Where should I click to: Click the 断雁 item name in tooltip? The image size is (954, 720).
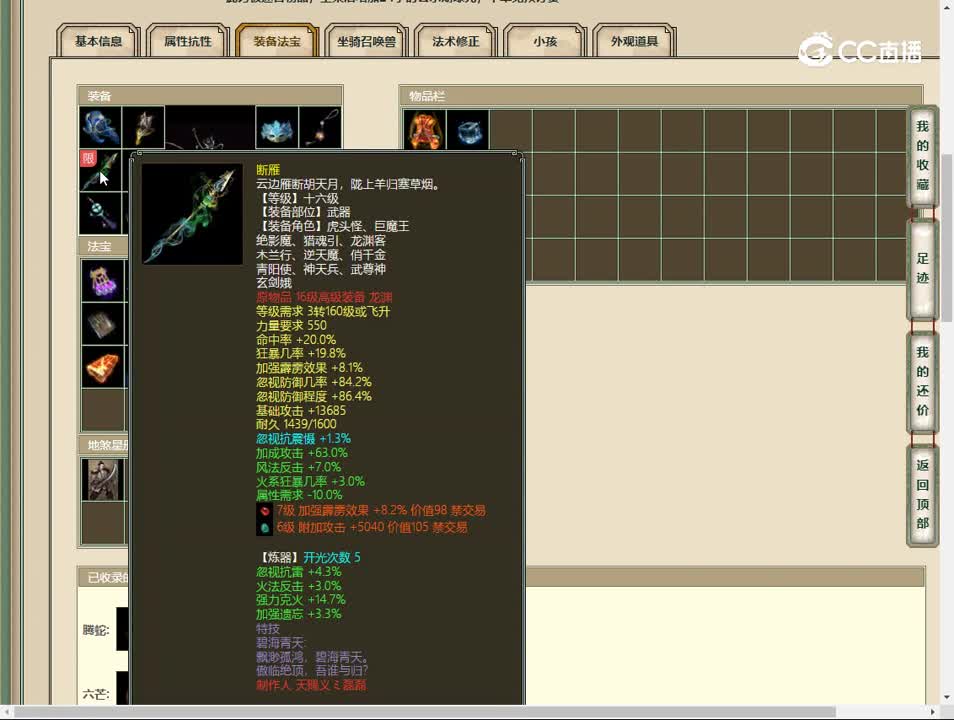tap(268, 170)
